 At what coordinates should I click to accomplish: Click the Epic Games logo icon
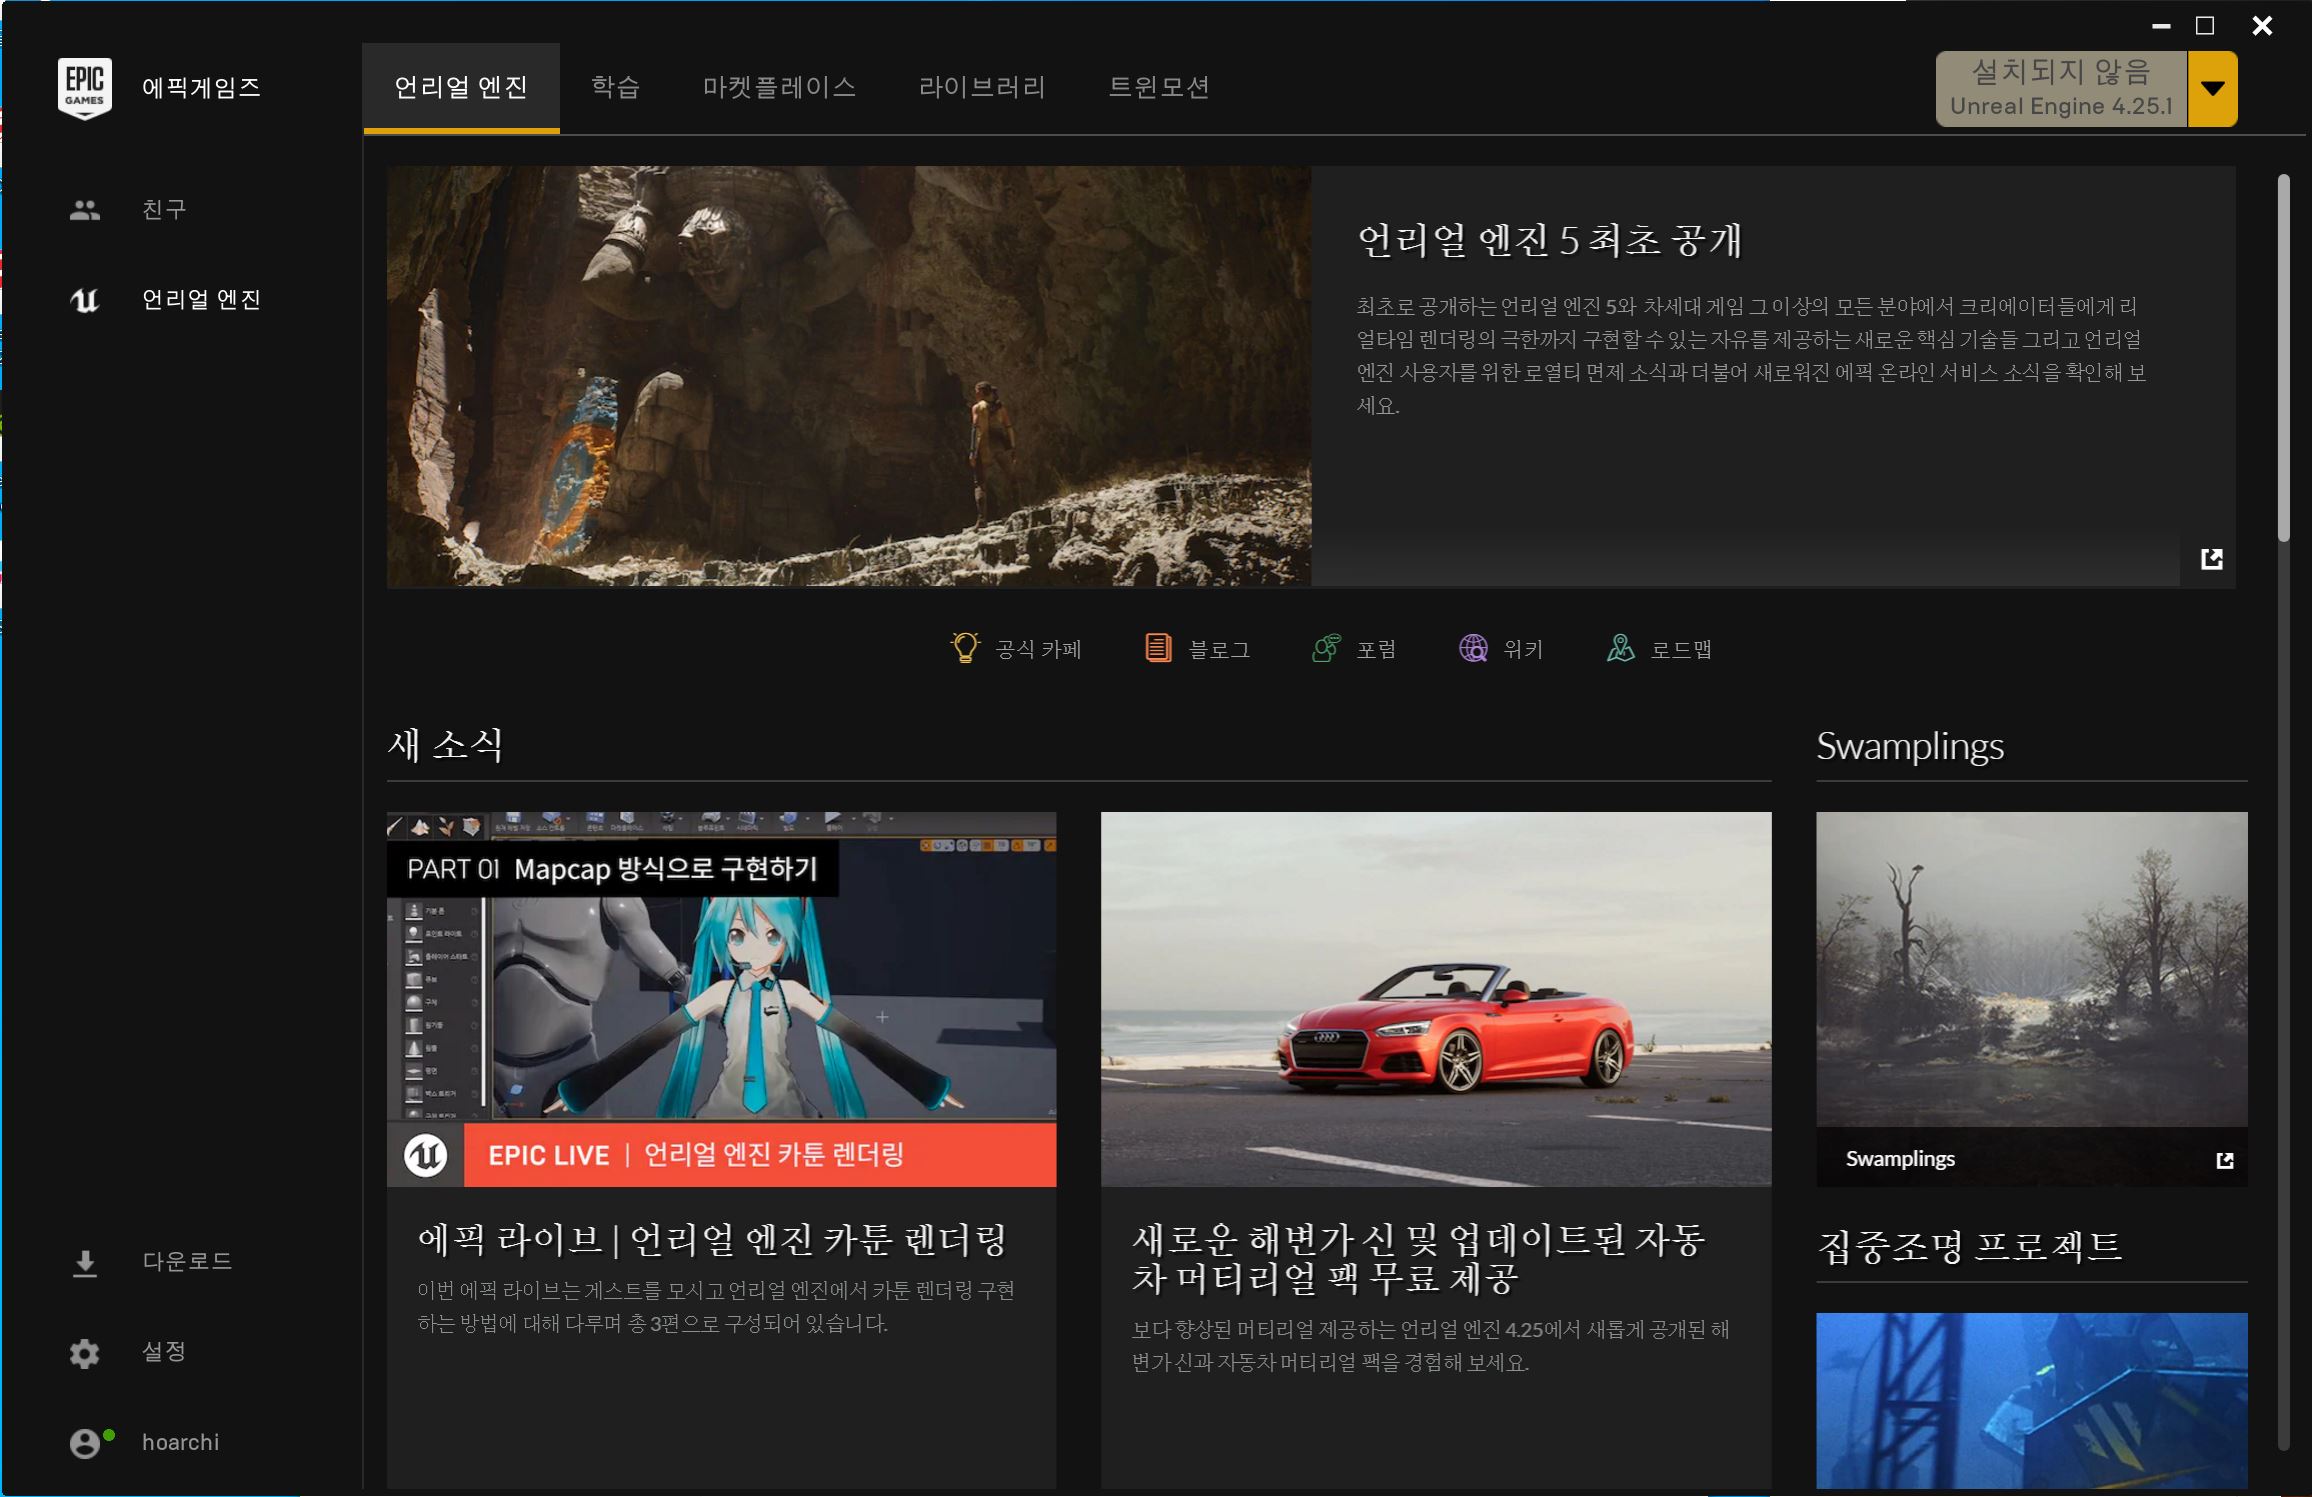coord(85,88)
